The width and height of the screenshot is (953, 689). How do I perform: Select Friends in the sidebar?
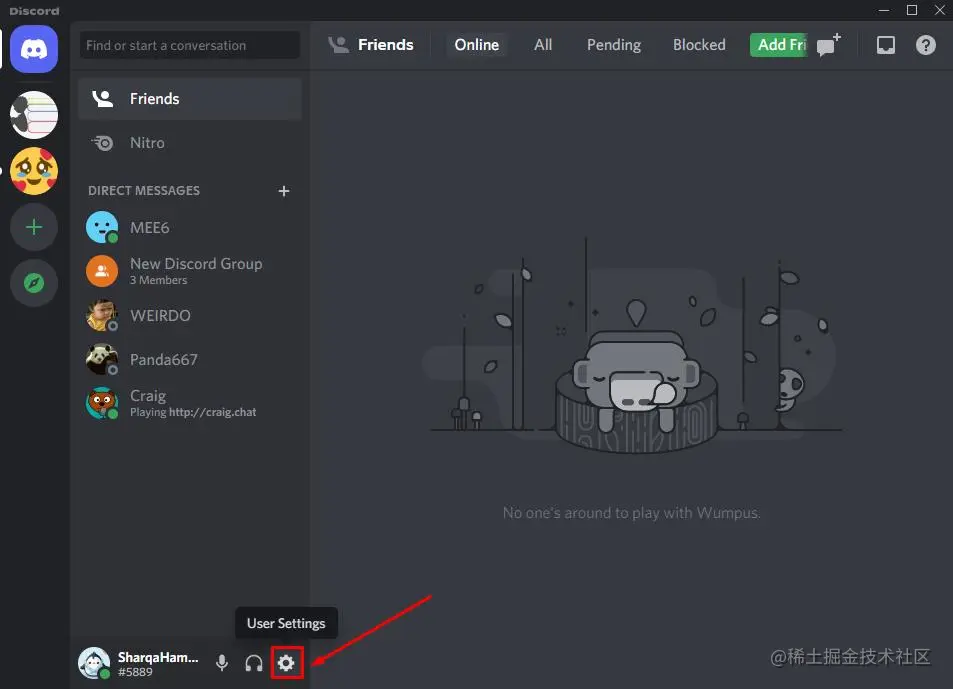click(190, 98)
